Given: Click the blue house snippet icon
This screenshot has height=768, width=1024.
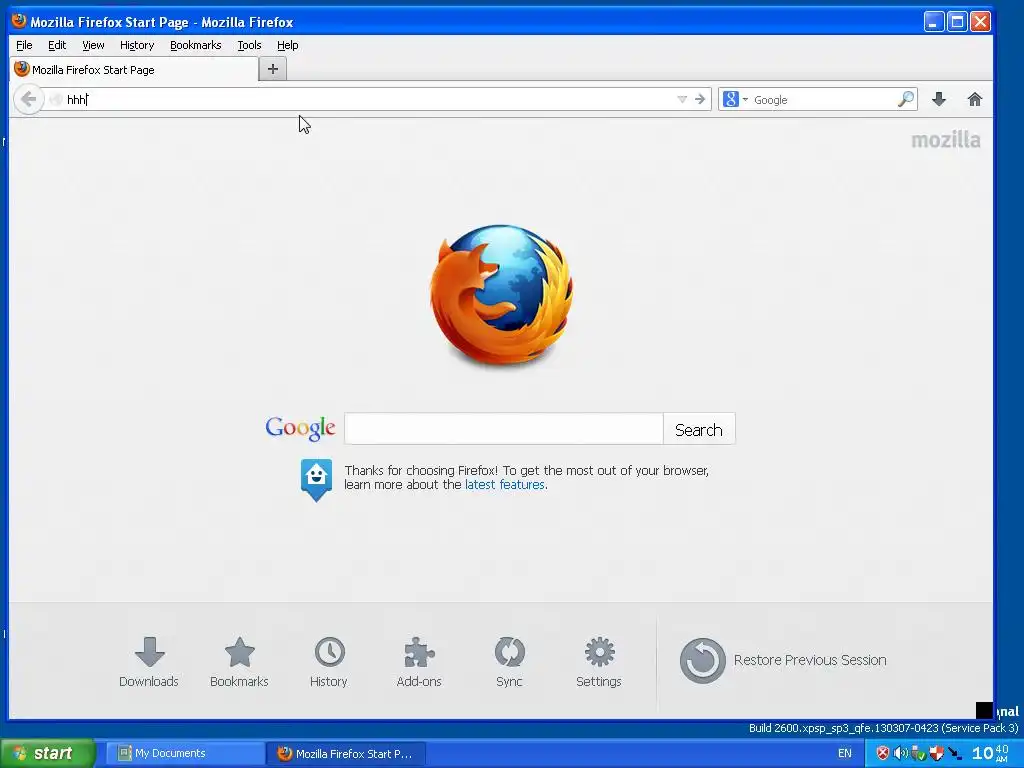Looking at the screenshot, I should (x=316, y=479).
